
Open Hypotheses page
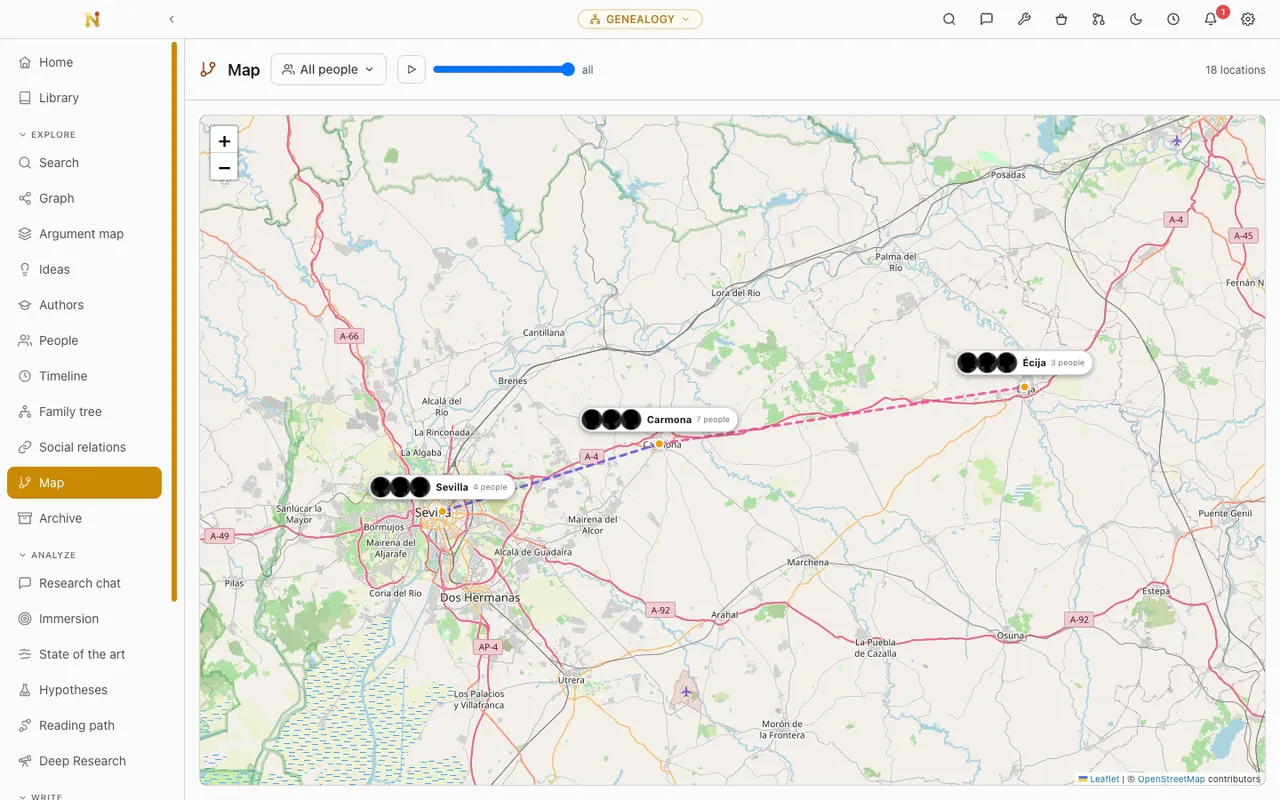(84, 690)
